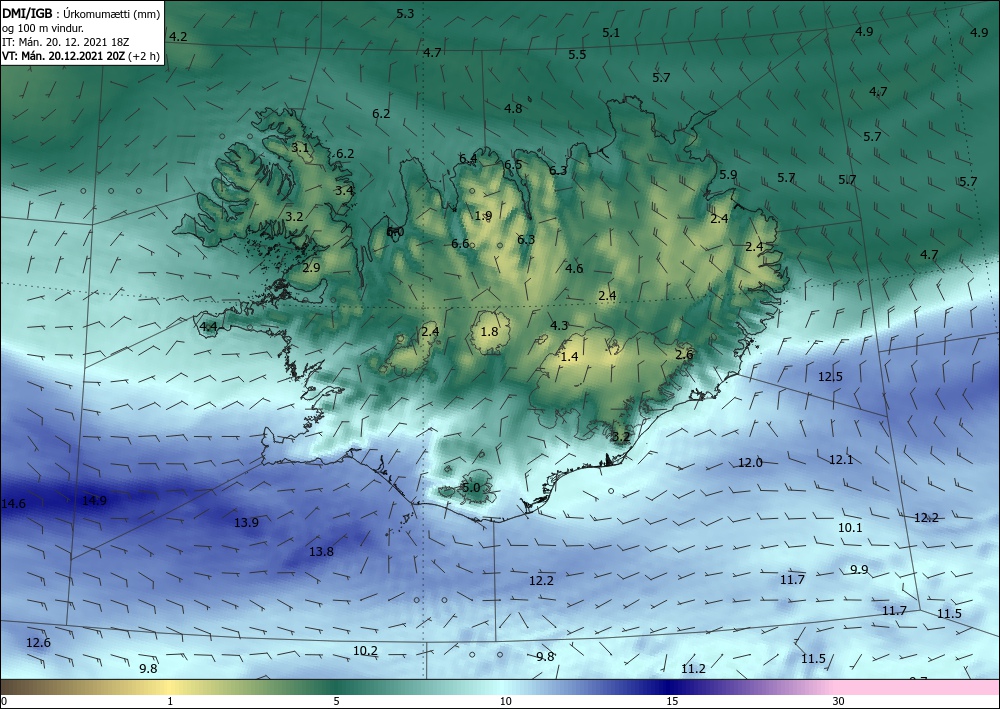Click the 5.1 value on the map
The height and width of the screenshot is (709, 1000).
[x=611, y=33]
